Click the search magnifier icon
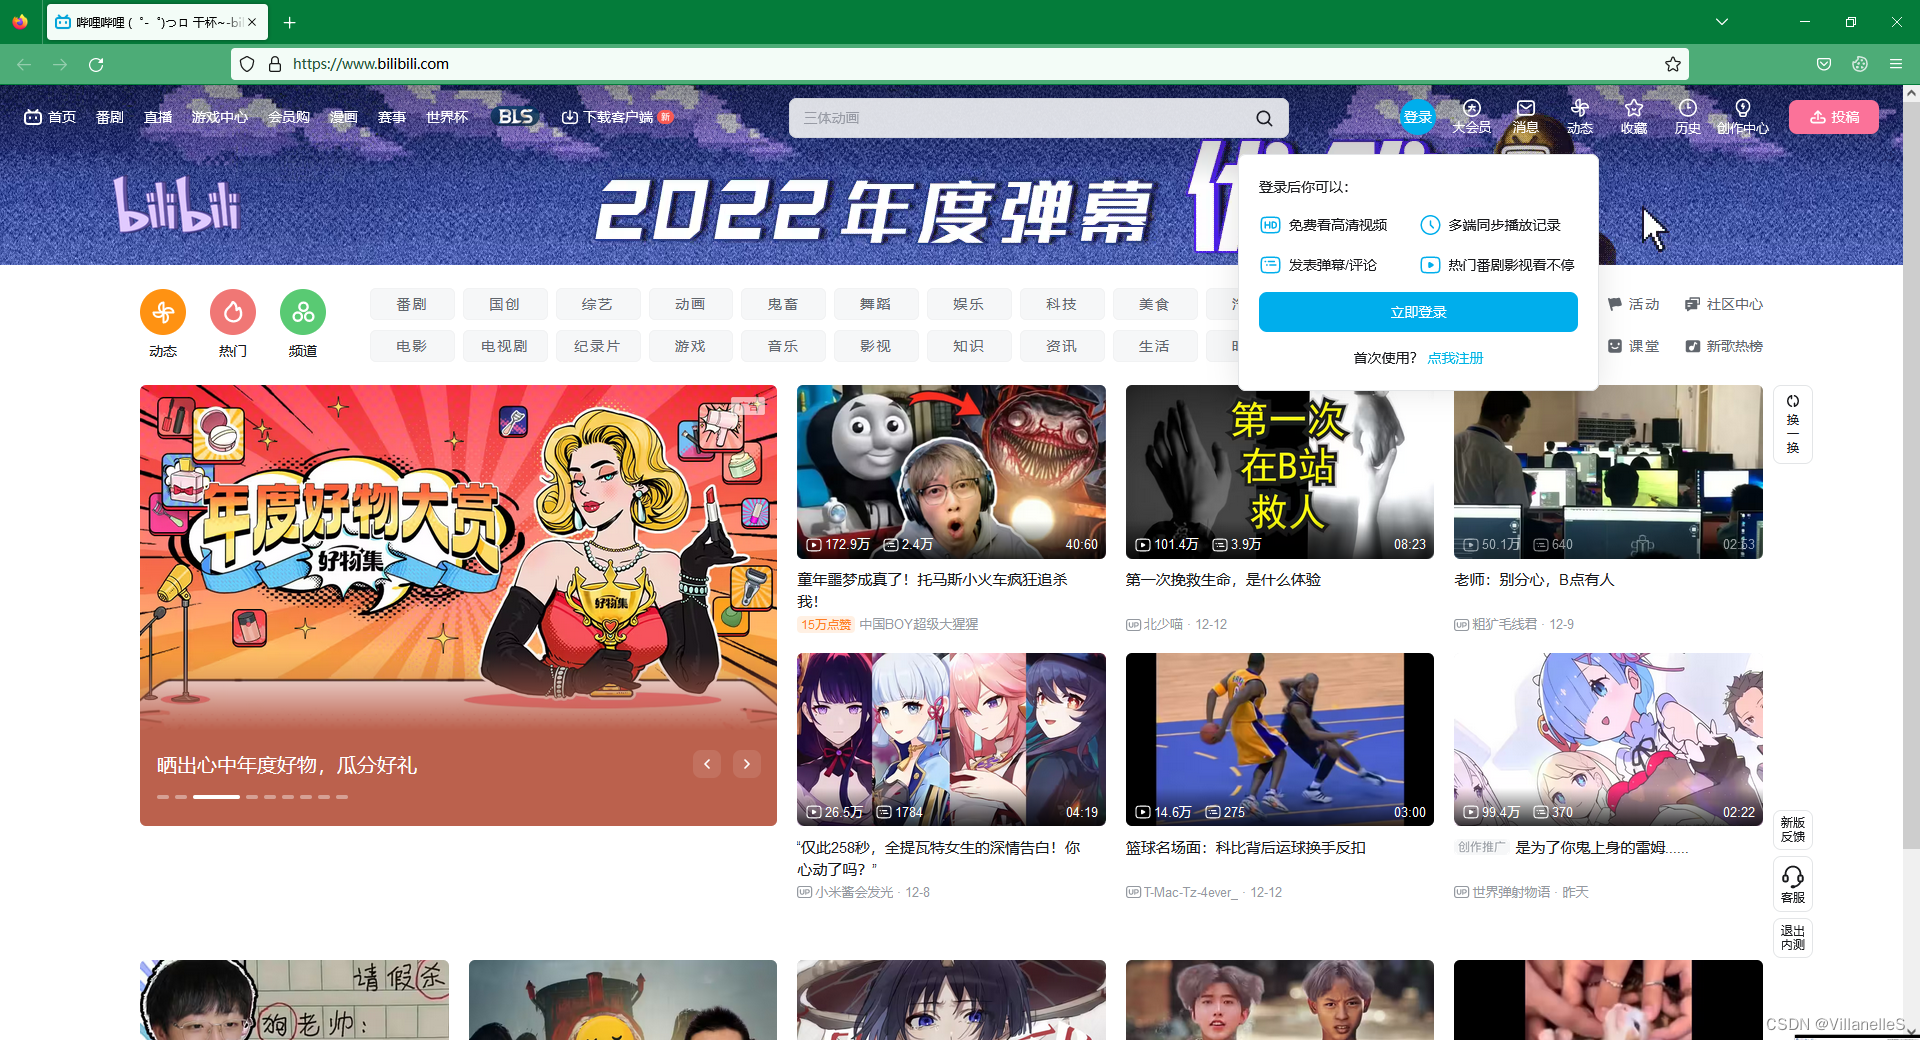The height and width of the screenshot is (1040, 1920). 1264,117
